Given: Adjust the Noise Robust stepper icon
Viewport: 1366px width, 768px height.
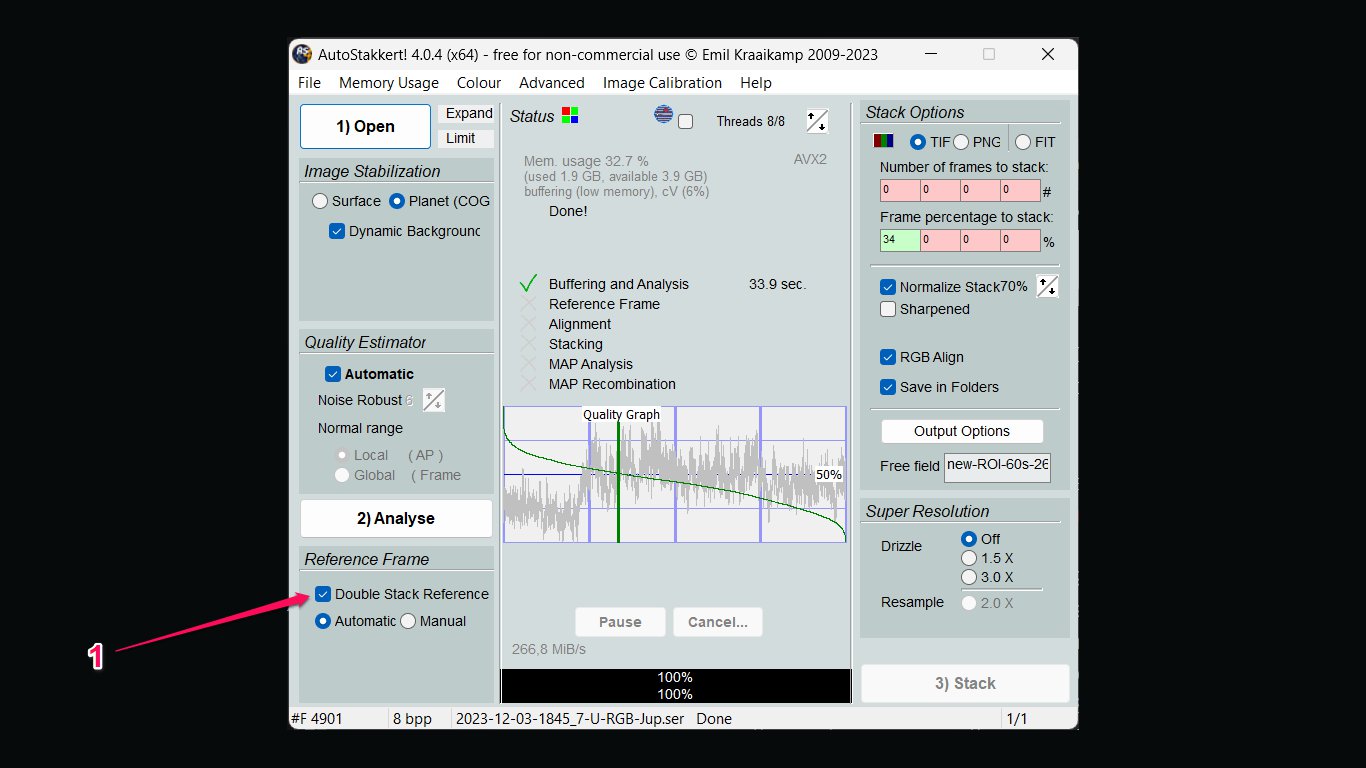Looking at the screenshot, I should coord(434,400).
